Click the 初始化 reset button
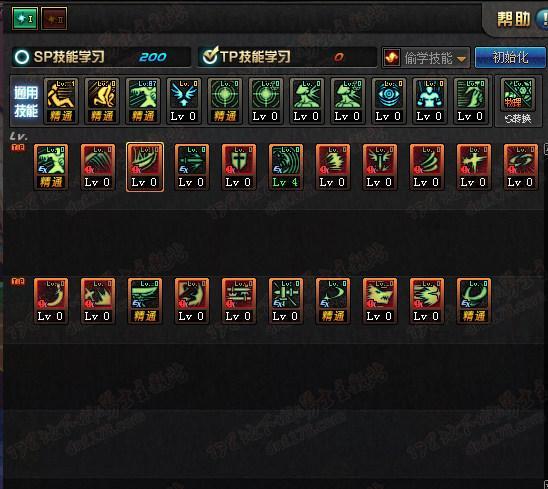The image size is (548, 489). click(x=510, y=57)
